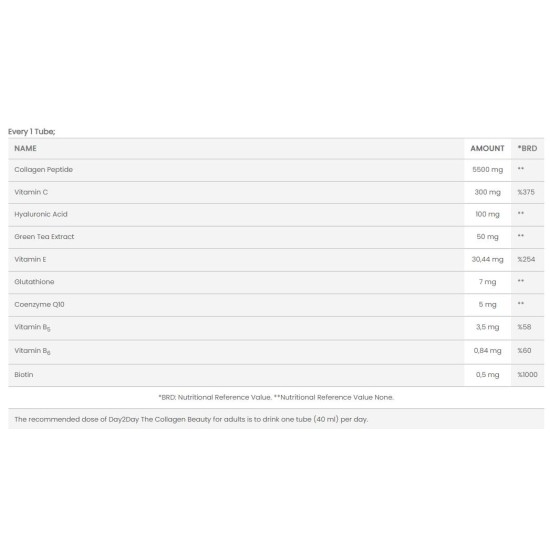Click the %1000 Biotin reference value

(527, 375)
